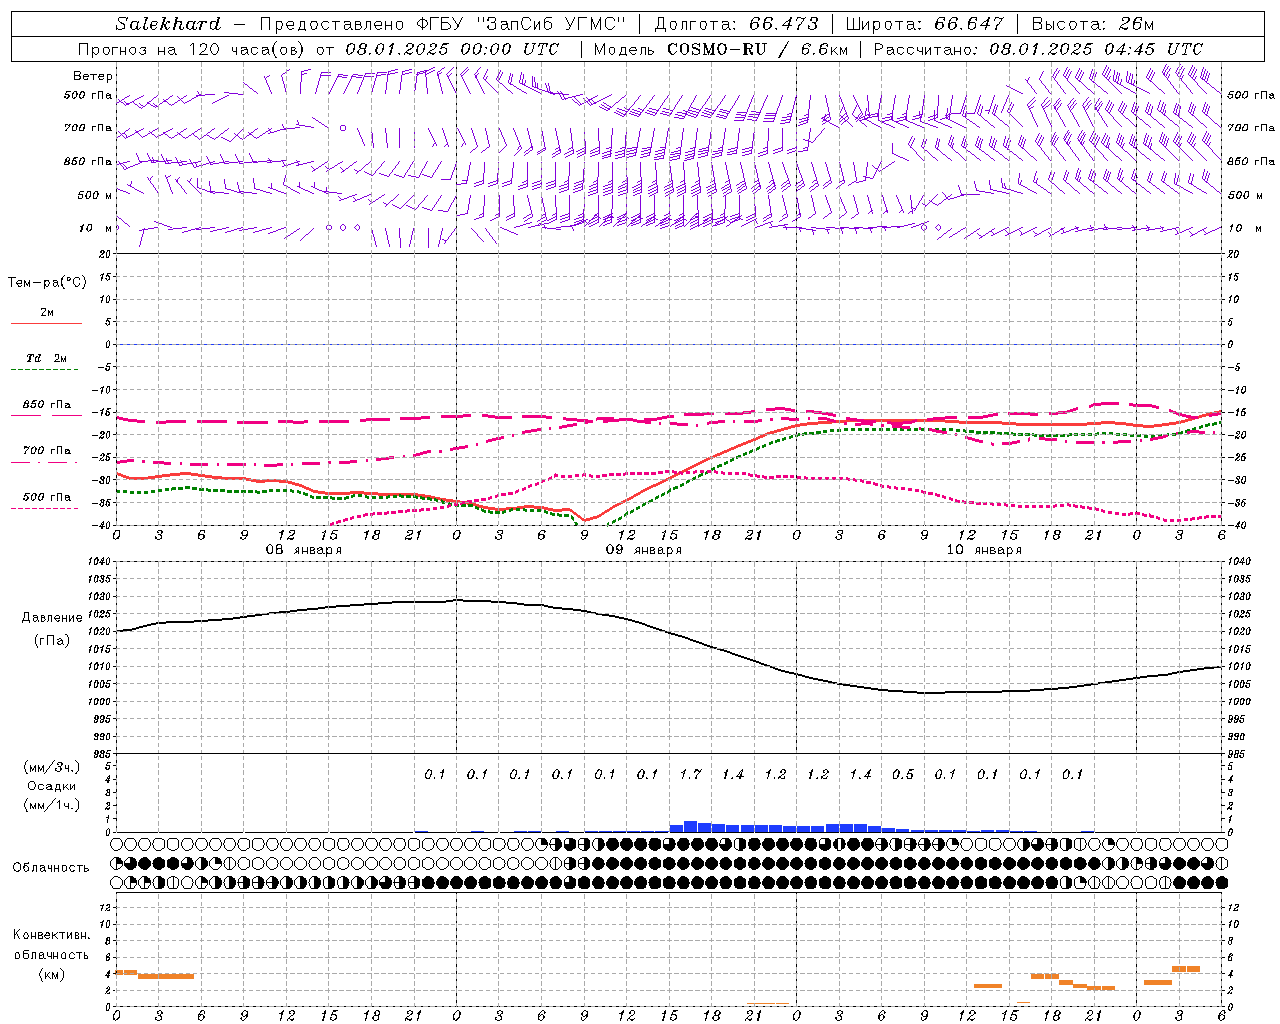Click the Давление pressure label
Image resolution: width=1280 pixels, height=1024 pixels.
[x=52, y=618]
